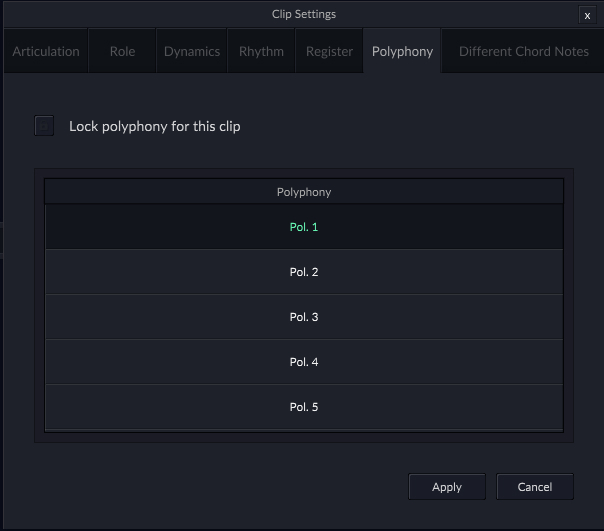Choose Pol. 2 from the list
The width and height of the screenshot is (604, 531).
click(x=304, y=272)
